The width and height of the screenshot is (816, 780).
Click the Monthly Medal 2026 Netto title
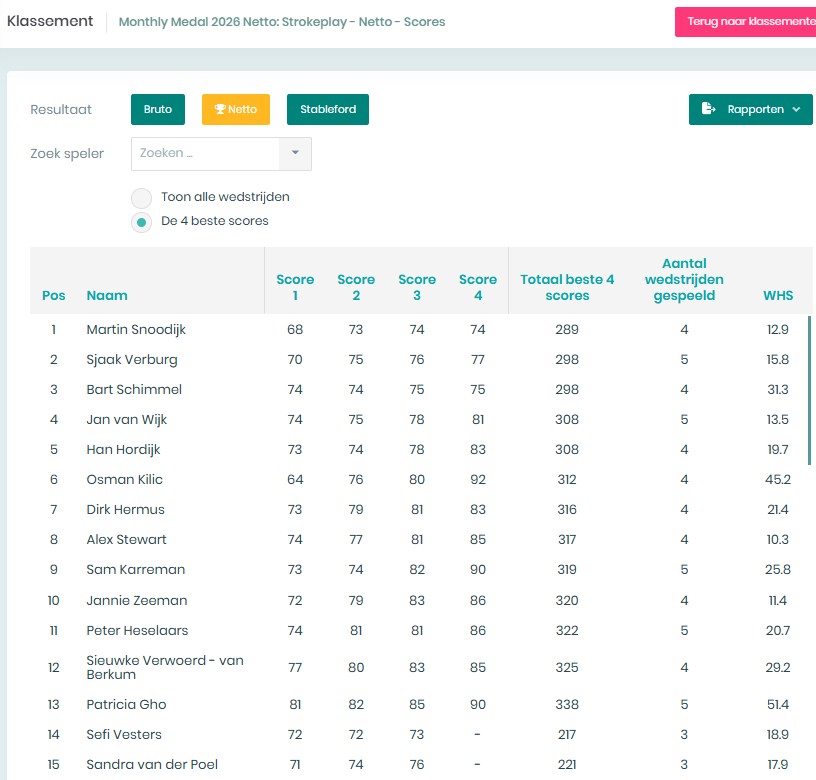pos(282,22)
